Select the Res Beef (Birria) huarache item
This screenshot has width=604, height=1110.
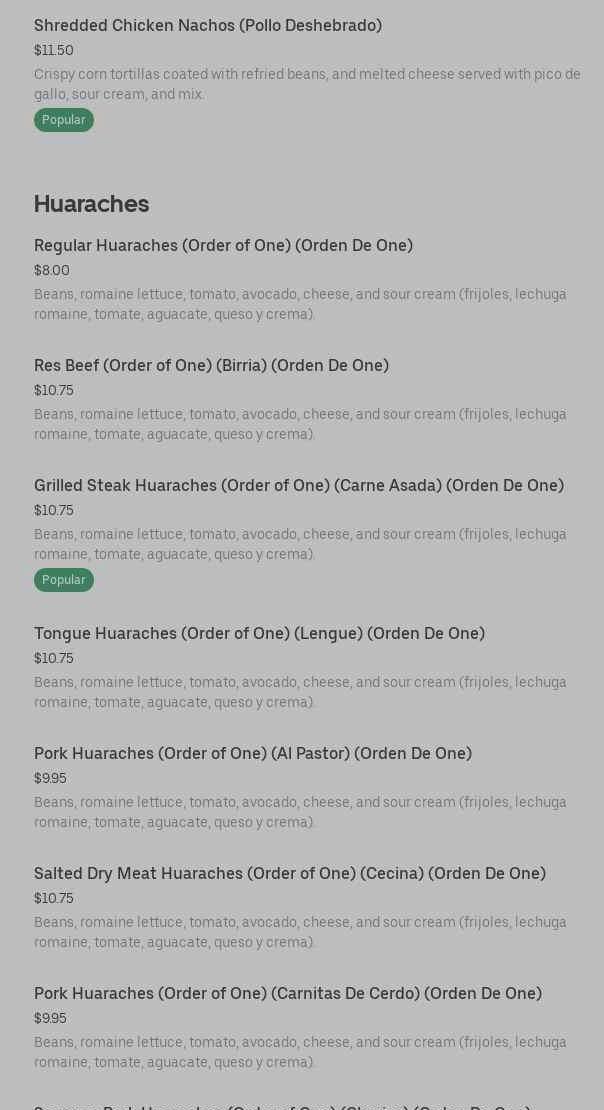[211, 366]
